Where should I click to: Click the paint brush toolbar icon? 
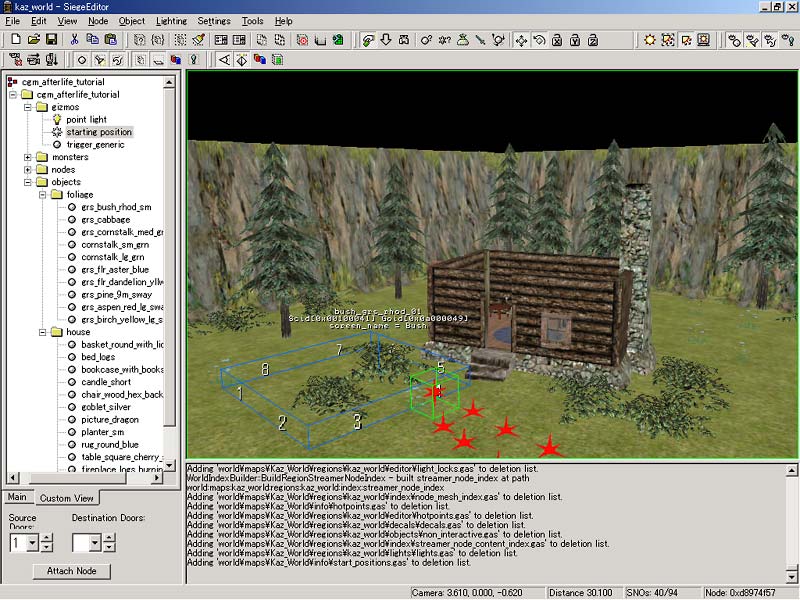pyautogui.click(x=199, y=40)
